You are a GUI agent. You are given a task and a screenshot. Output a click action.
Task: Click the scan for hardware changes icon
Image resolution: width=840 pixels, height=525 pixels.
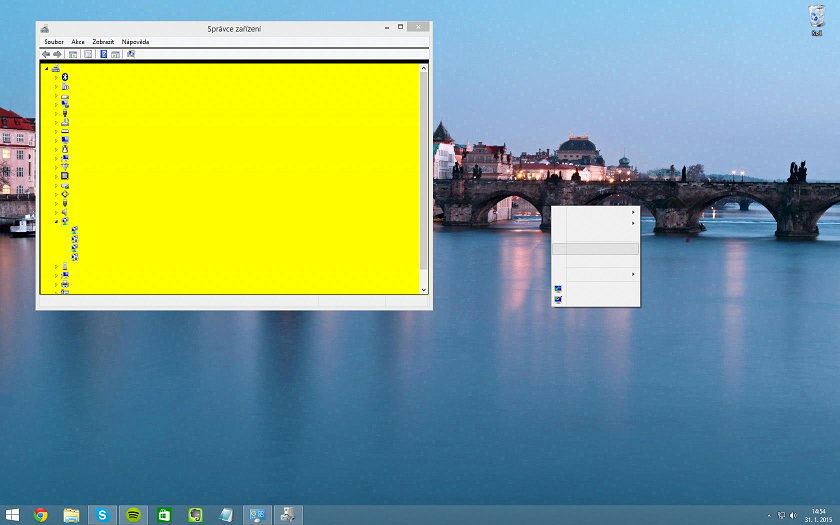(131, 54)
